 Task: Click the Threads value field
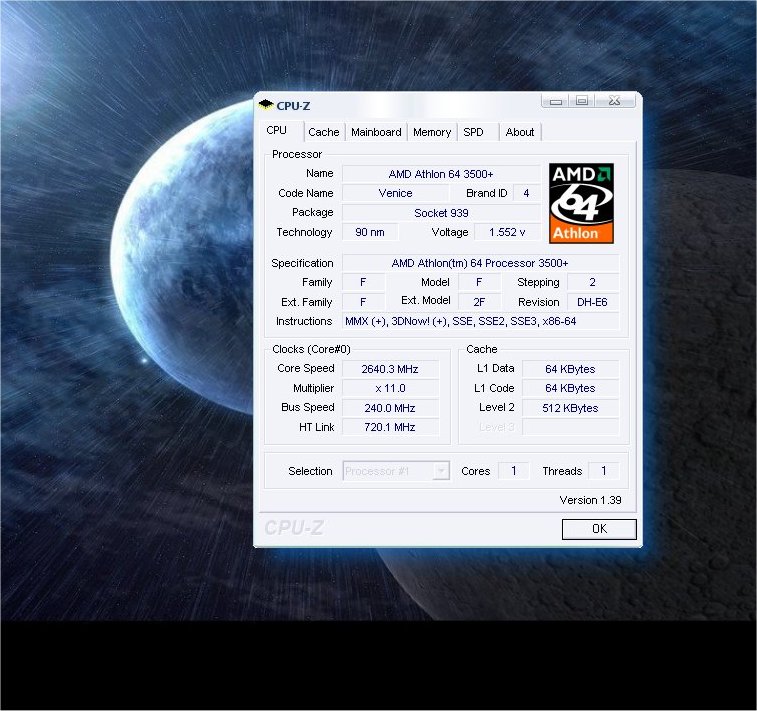pyautogui.click(x=603, y=471)
